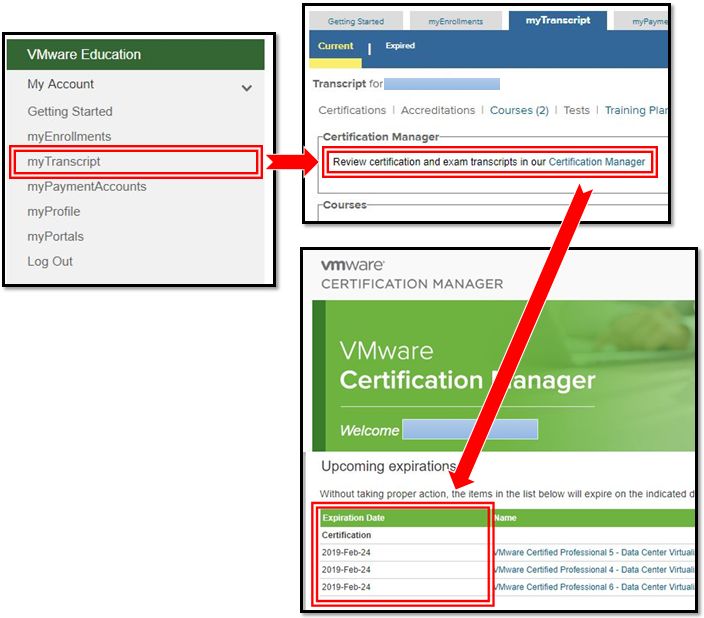Select myPortals in the sidebar
Image resolution: width=704 pixels, height=618 pixels.
tap(56, 236)
